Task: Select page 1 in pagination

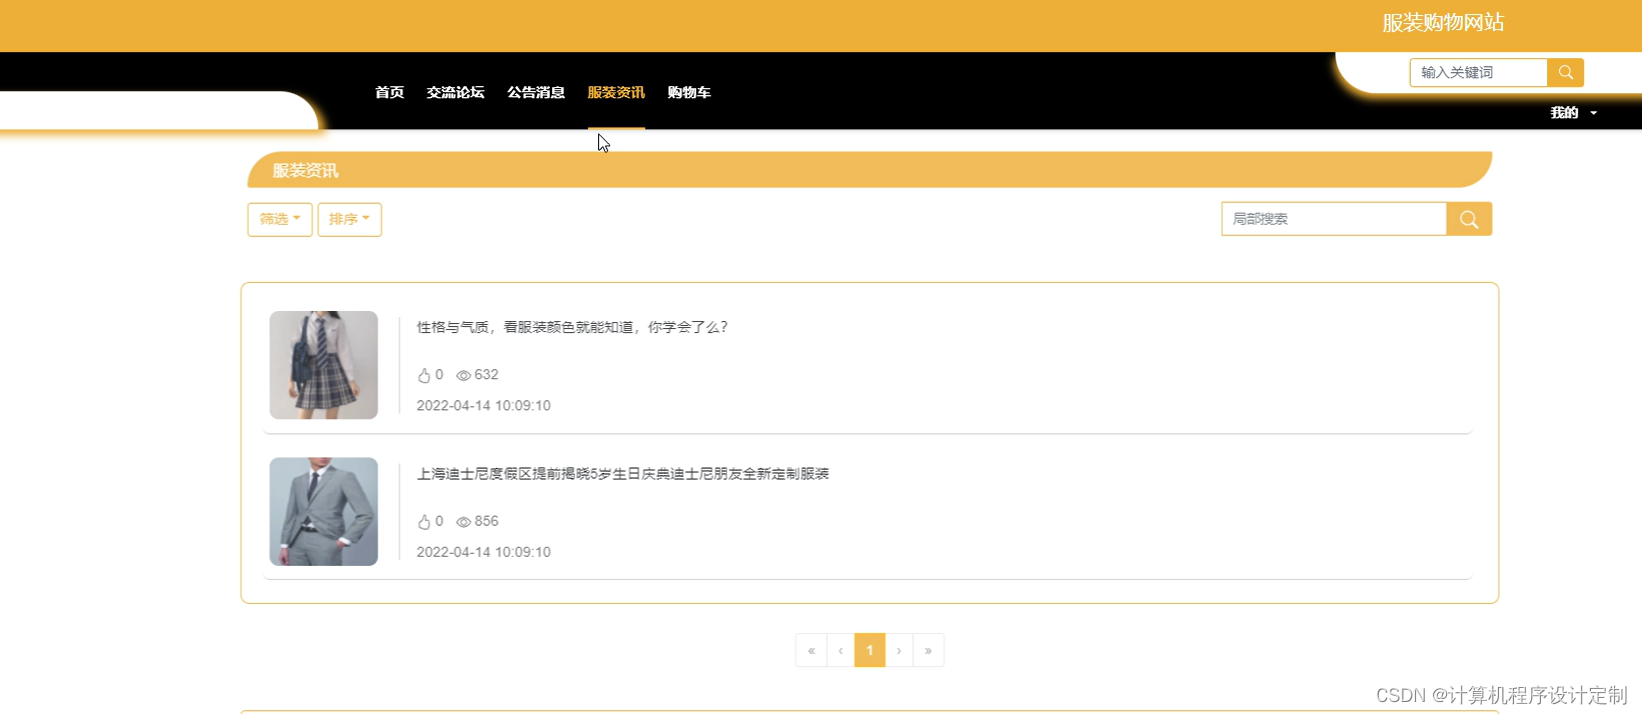Action: tap(870, 650)
